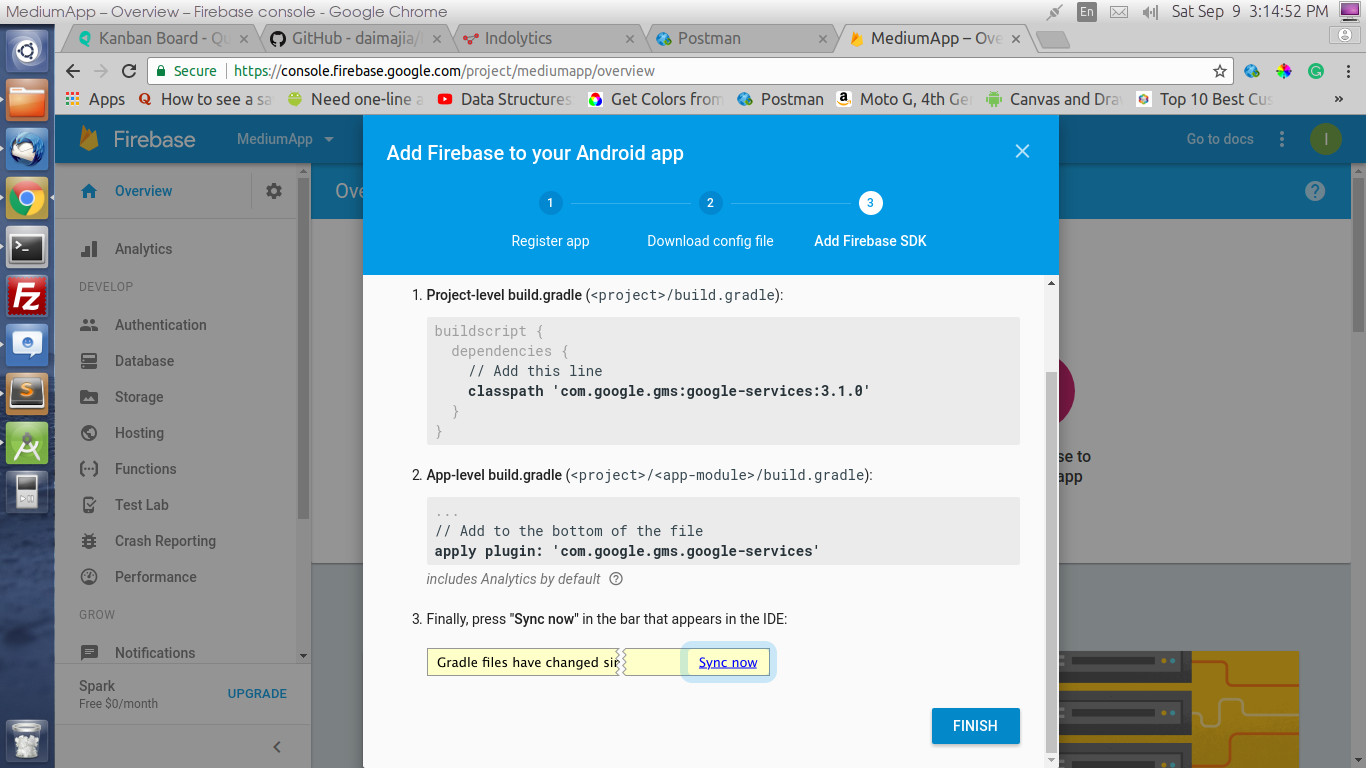Open Sublime Text from the dock
Viewport: 1366px width, 768px height.
[27, 393]
